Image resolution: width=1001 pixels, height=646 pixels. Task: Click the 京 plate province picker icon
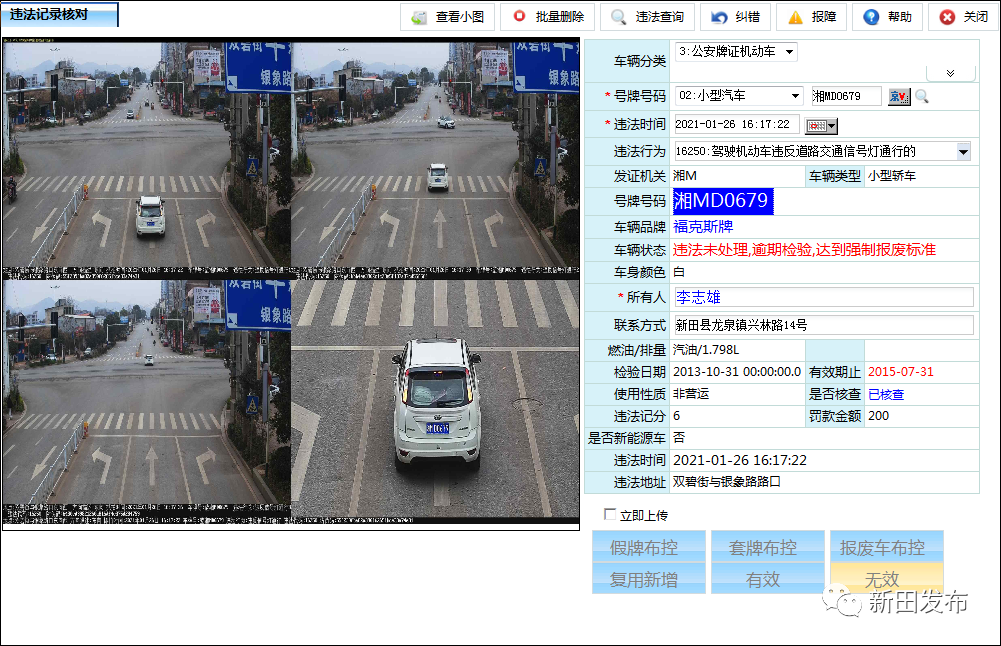tap(899, 96)
